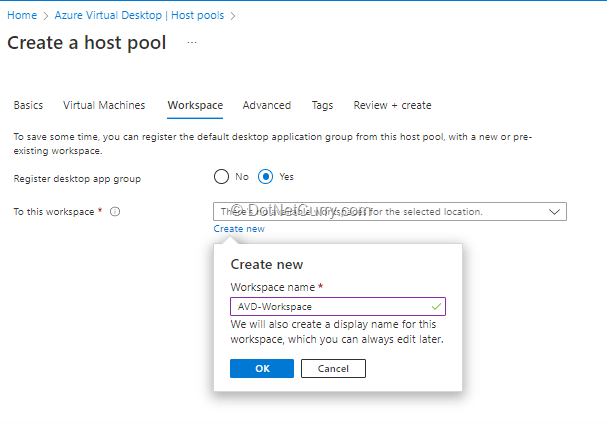Cancel the Create new dialog
Screen dimensions: 607x423
coord(333,368)
